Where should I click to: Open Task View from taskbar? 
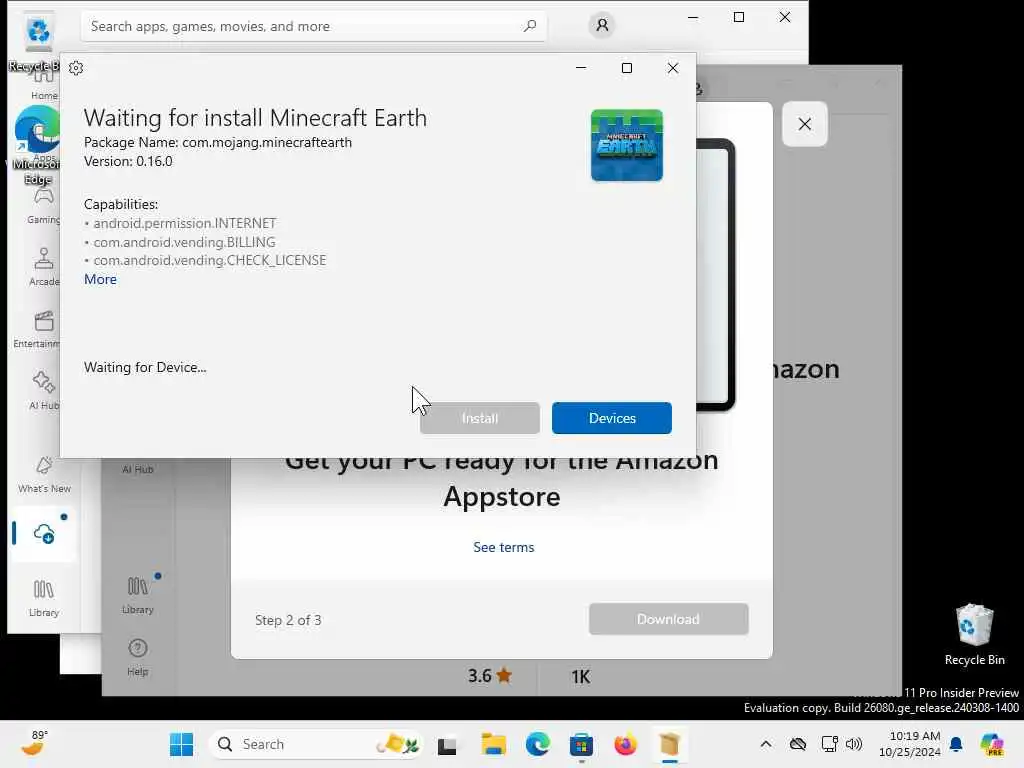pos(447,744)
